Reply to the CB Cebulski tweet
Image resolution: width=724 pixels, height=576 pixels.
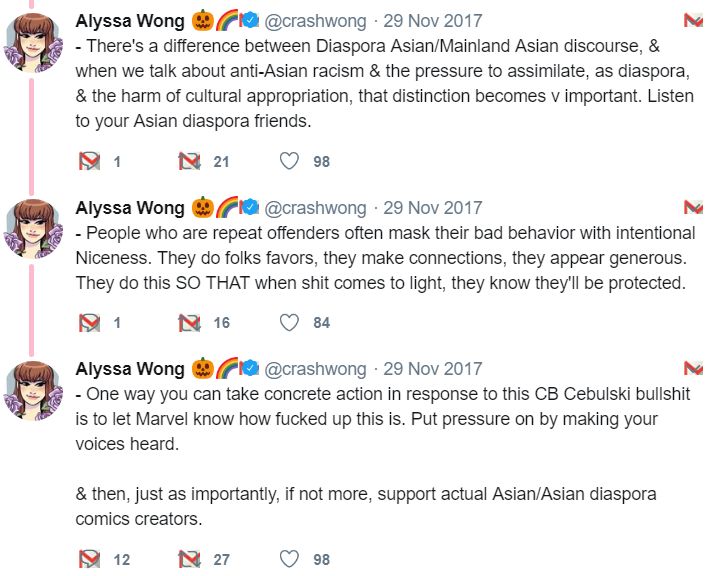point(88,559)
